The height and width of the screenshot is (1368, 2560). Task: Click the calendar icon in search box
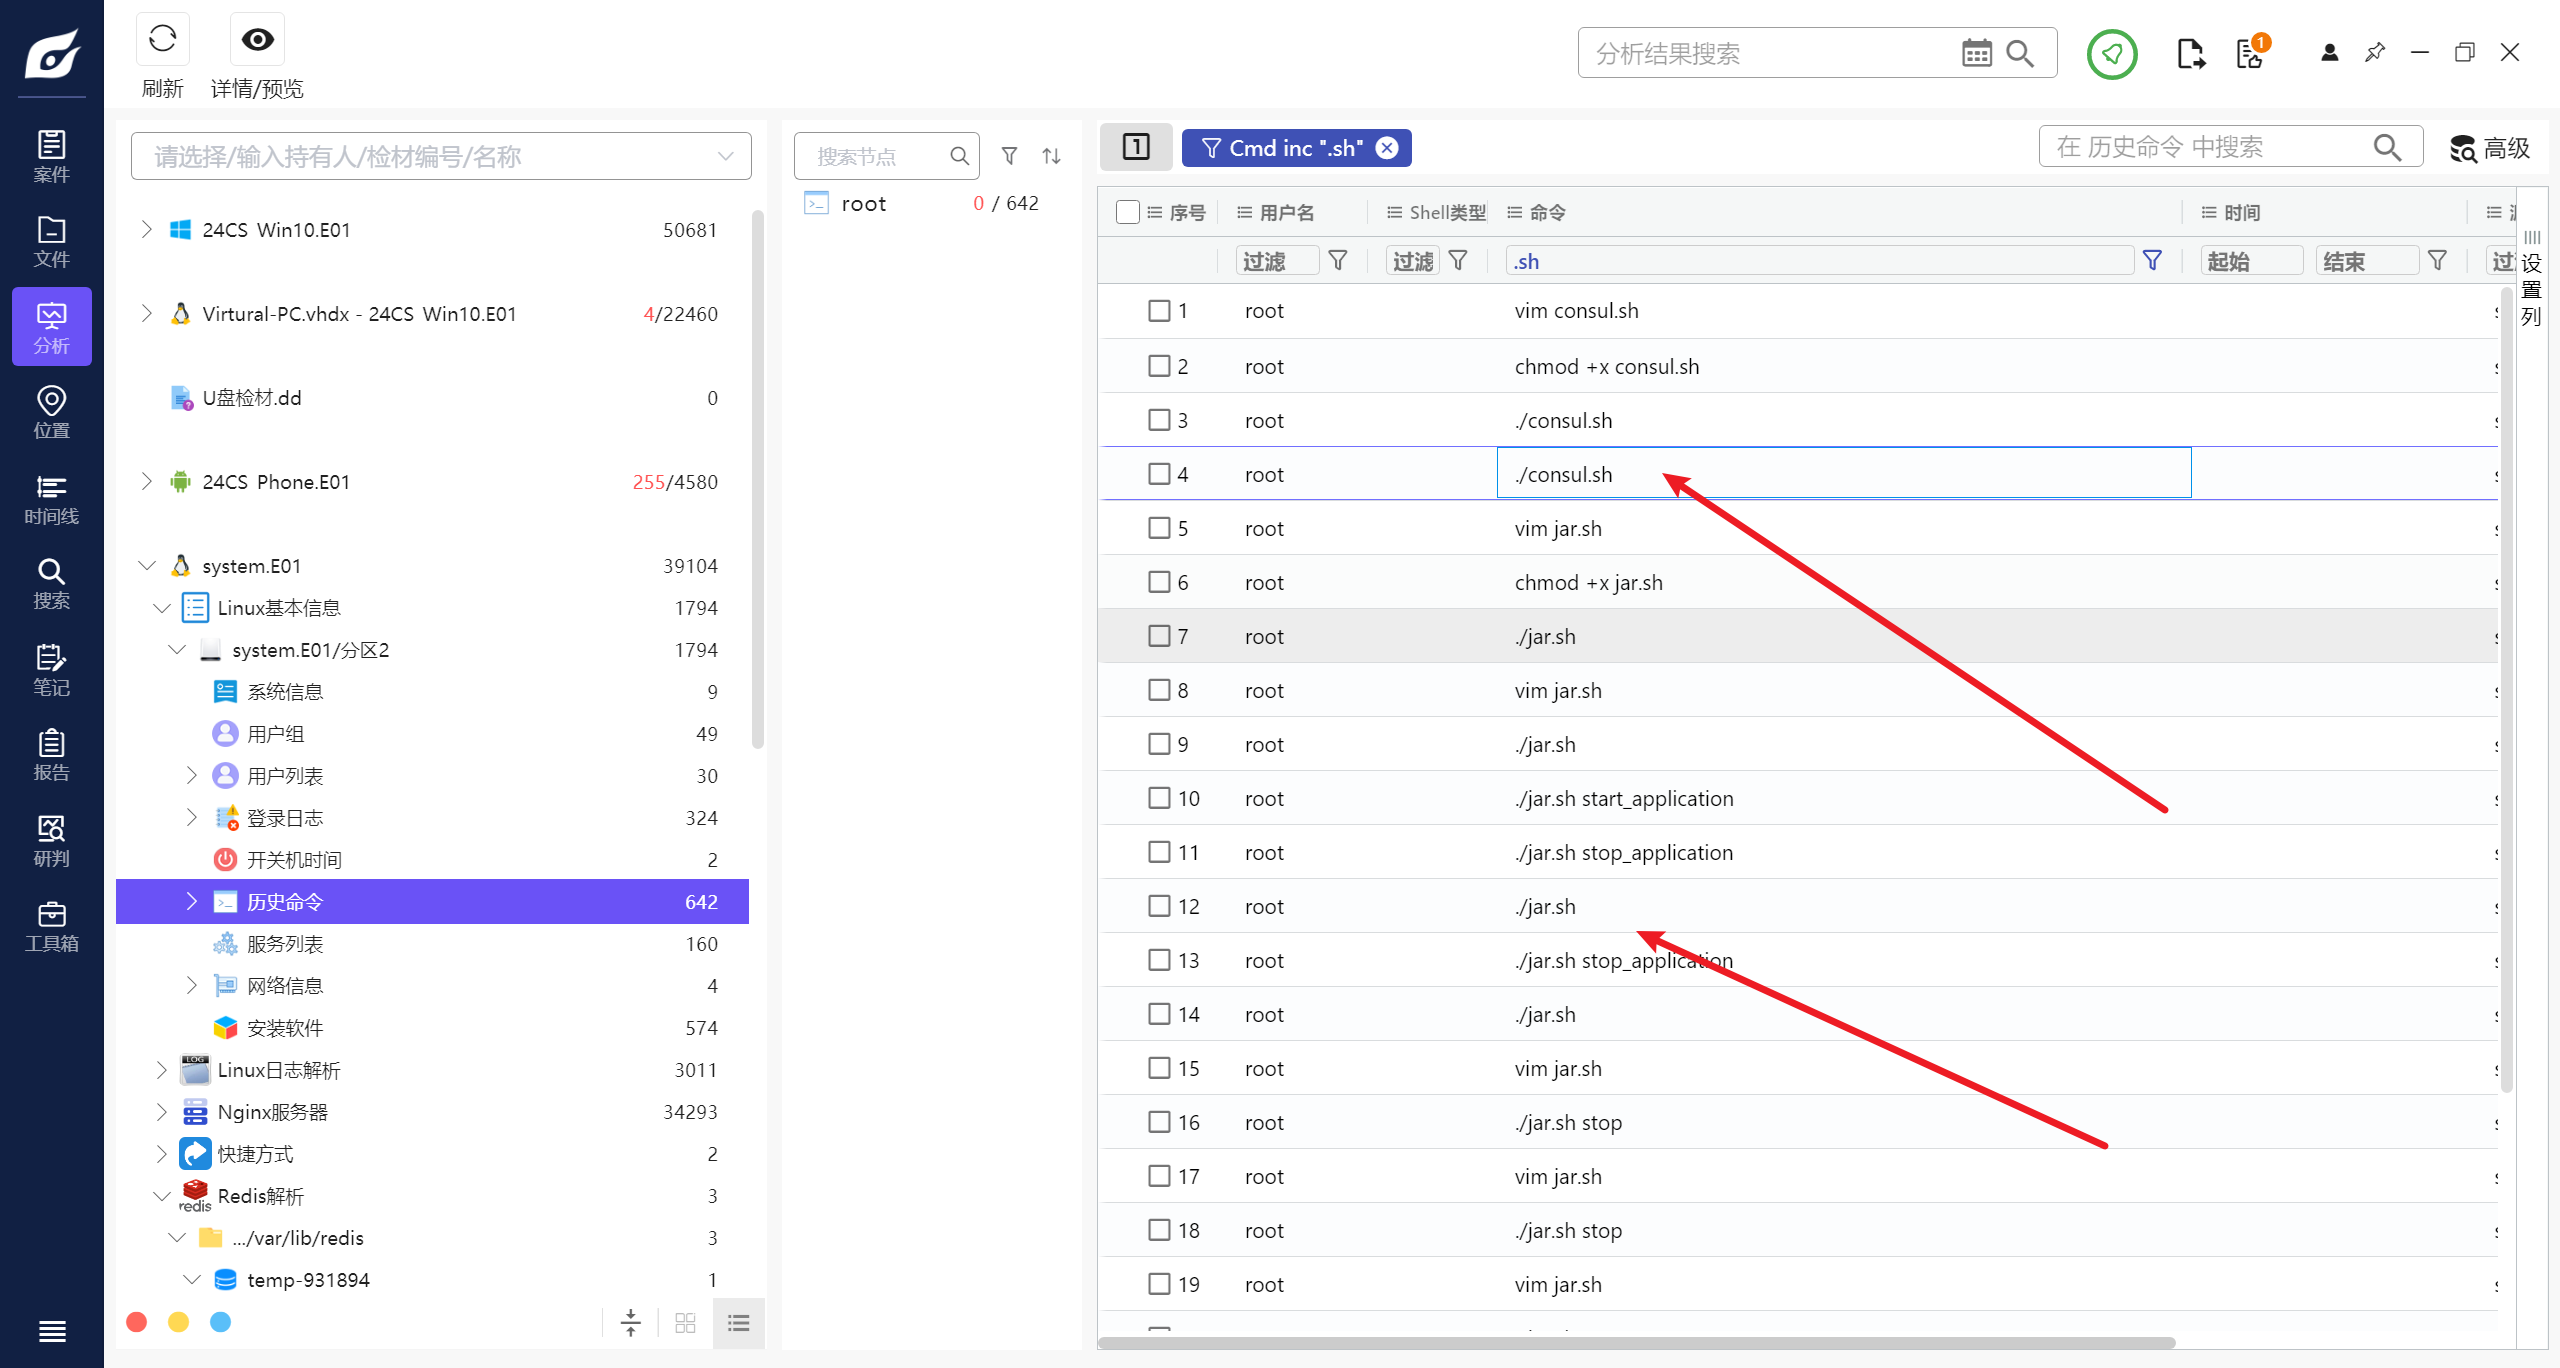pos(1976,53)
